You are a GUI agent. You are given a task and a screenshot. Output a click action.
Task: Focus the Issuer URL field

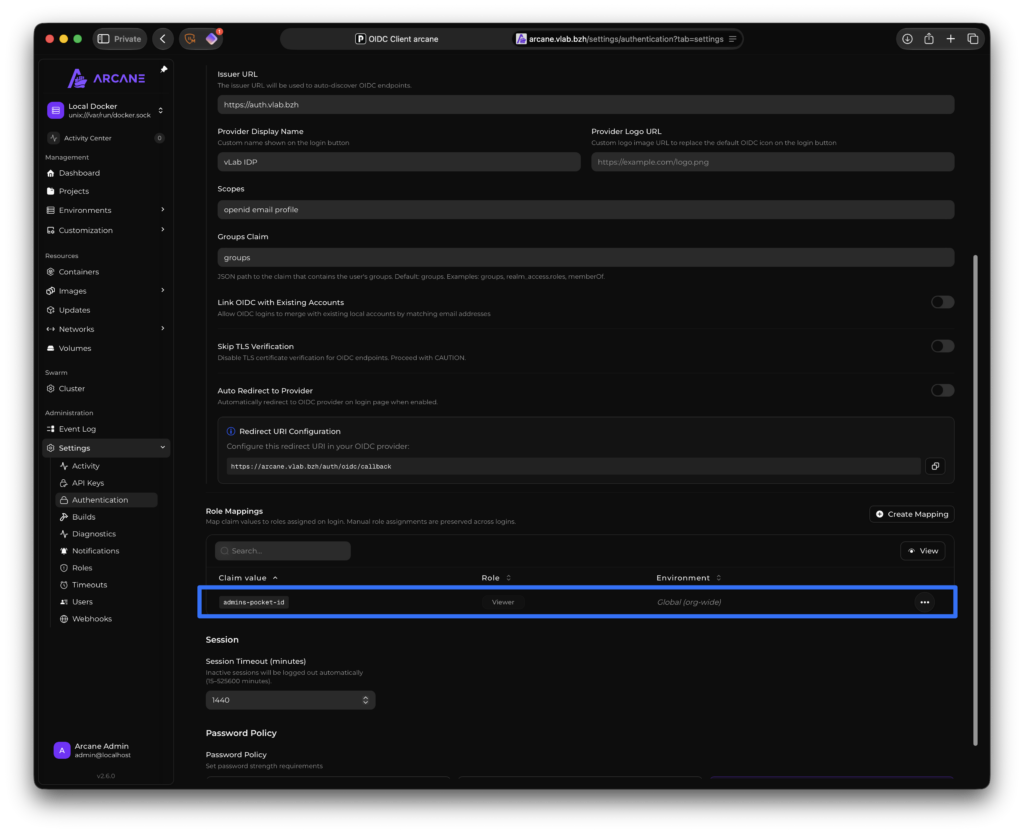pyautogui.click(x=586, y=104)
